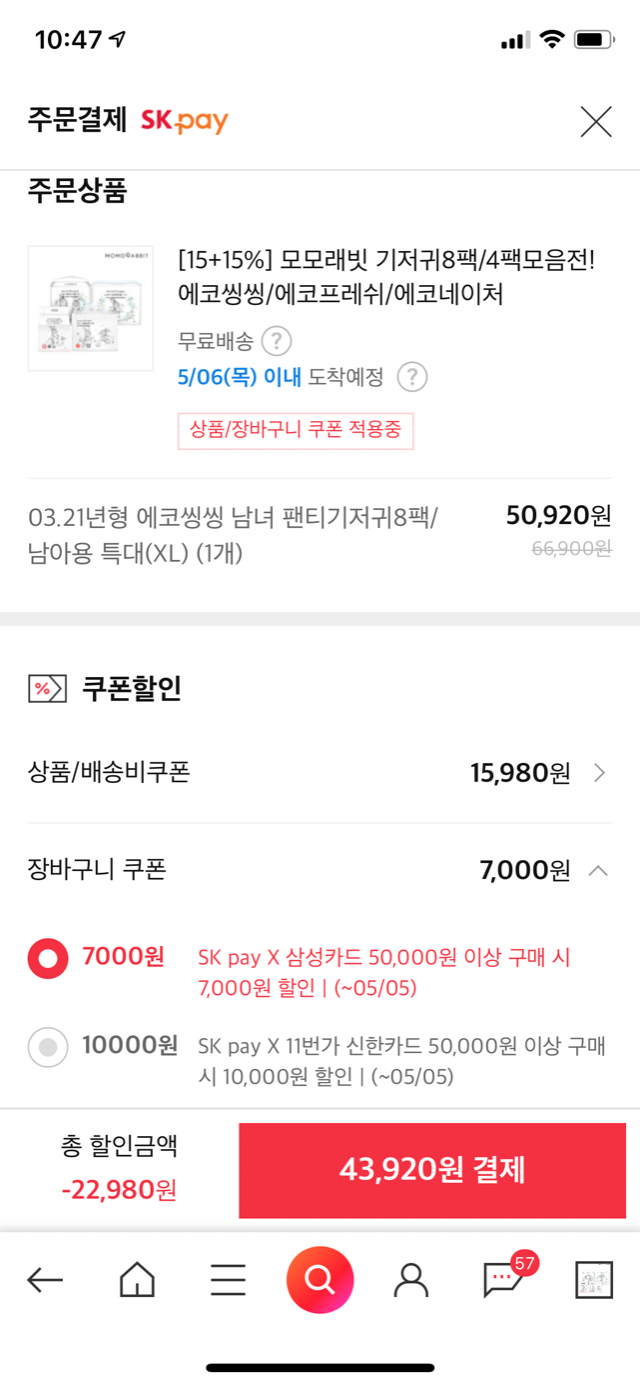This screenshot has height=1386, width=640.
Task: Open my profile page icon
Action: 410,1279
